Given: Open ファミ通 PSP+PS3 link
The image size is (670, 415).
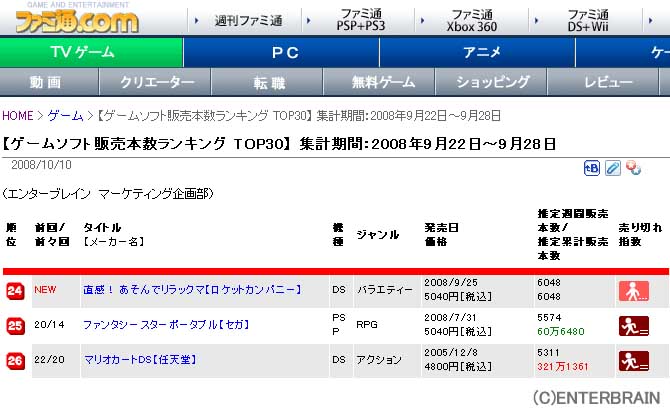Looking at the screenshot, I should point(361,20).
